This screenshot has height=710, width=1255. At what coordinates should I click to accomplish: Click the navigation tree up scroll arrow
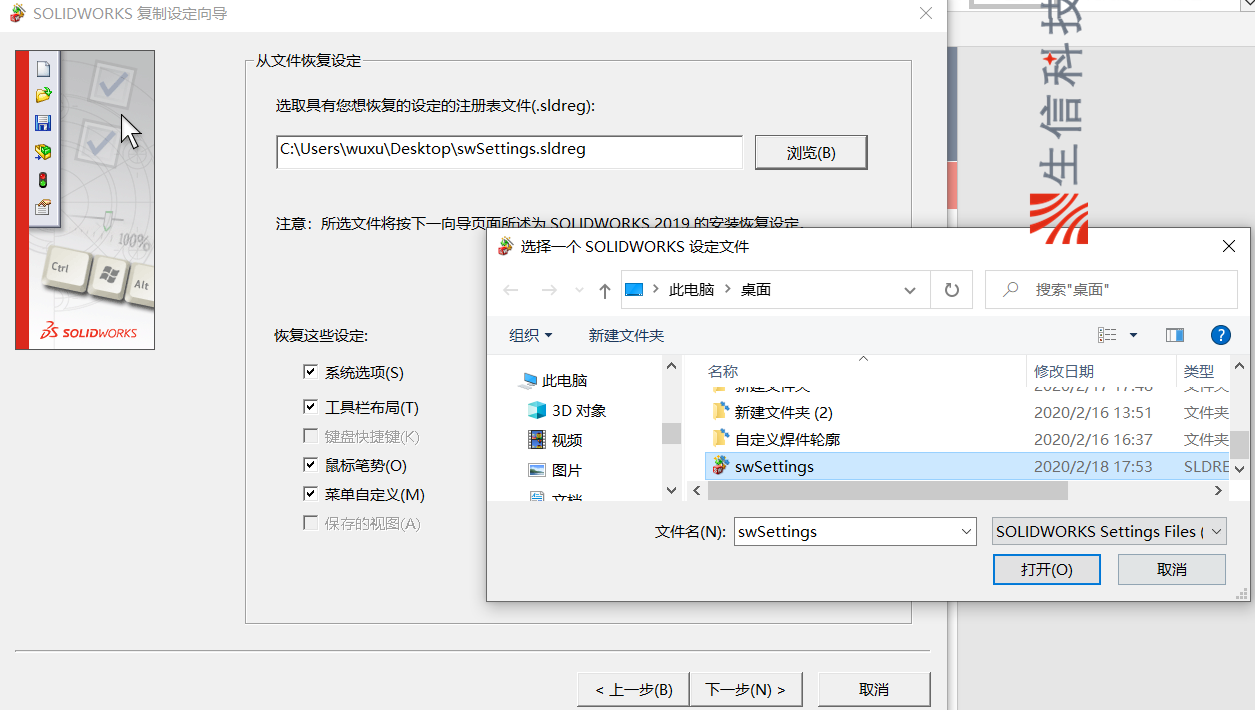[x=672, y=368]
